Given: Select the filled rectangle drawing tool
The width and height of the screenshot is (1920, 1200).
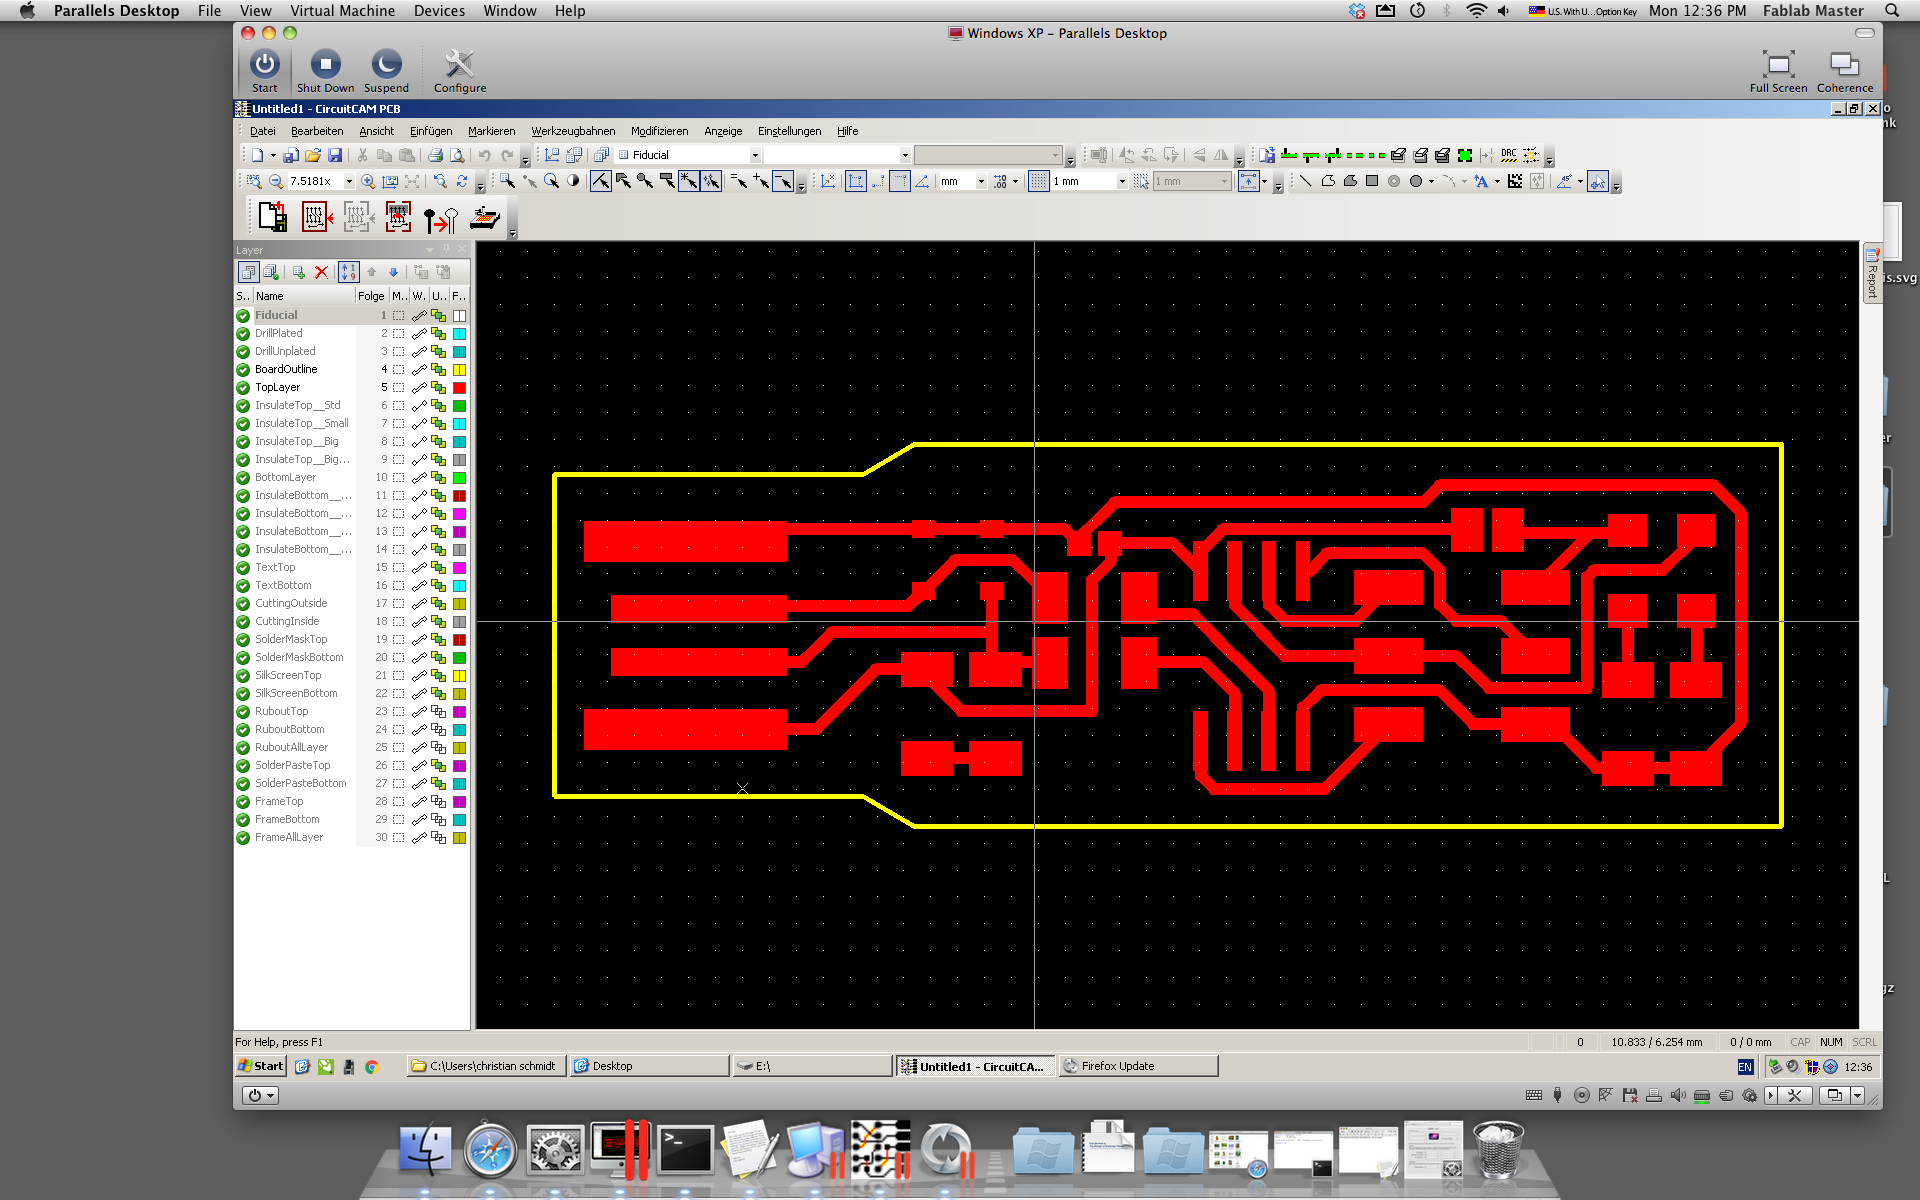Looking at the screenshot, I should 1372,181.
